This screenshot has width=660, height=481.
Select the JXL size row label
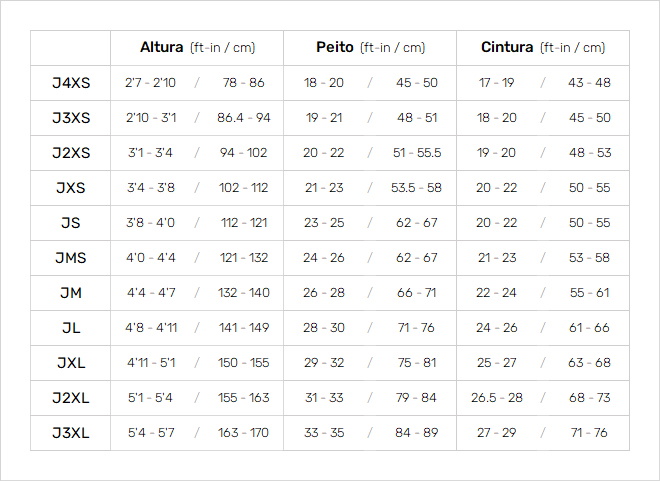pos(71,362)
